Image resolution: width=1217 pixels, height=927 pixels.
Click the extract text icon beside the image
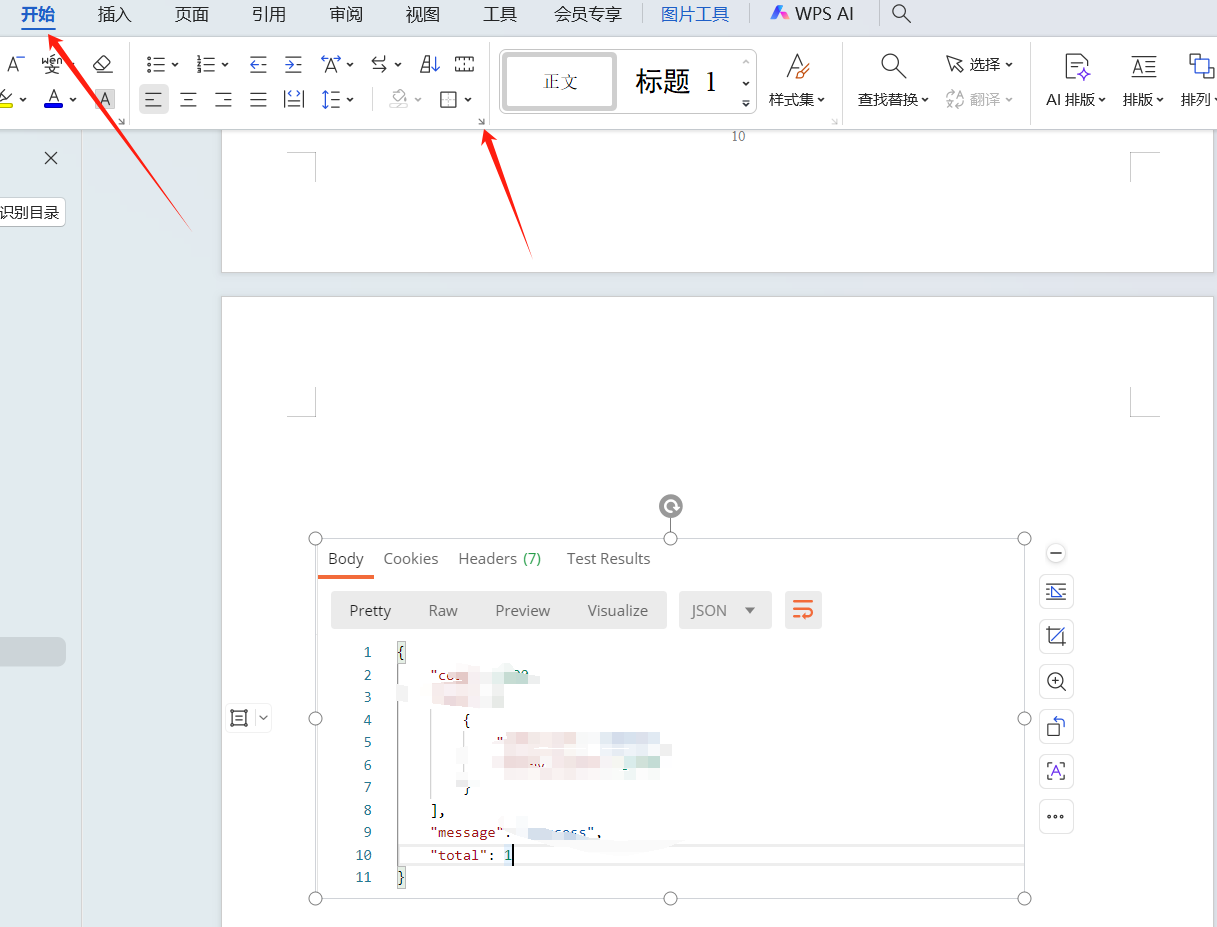click(1056, 771)
